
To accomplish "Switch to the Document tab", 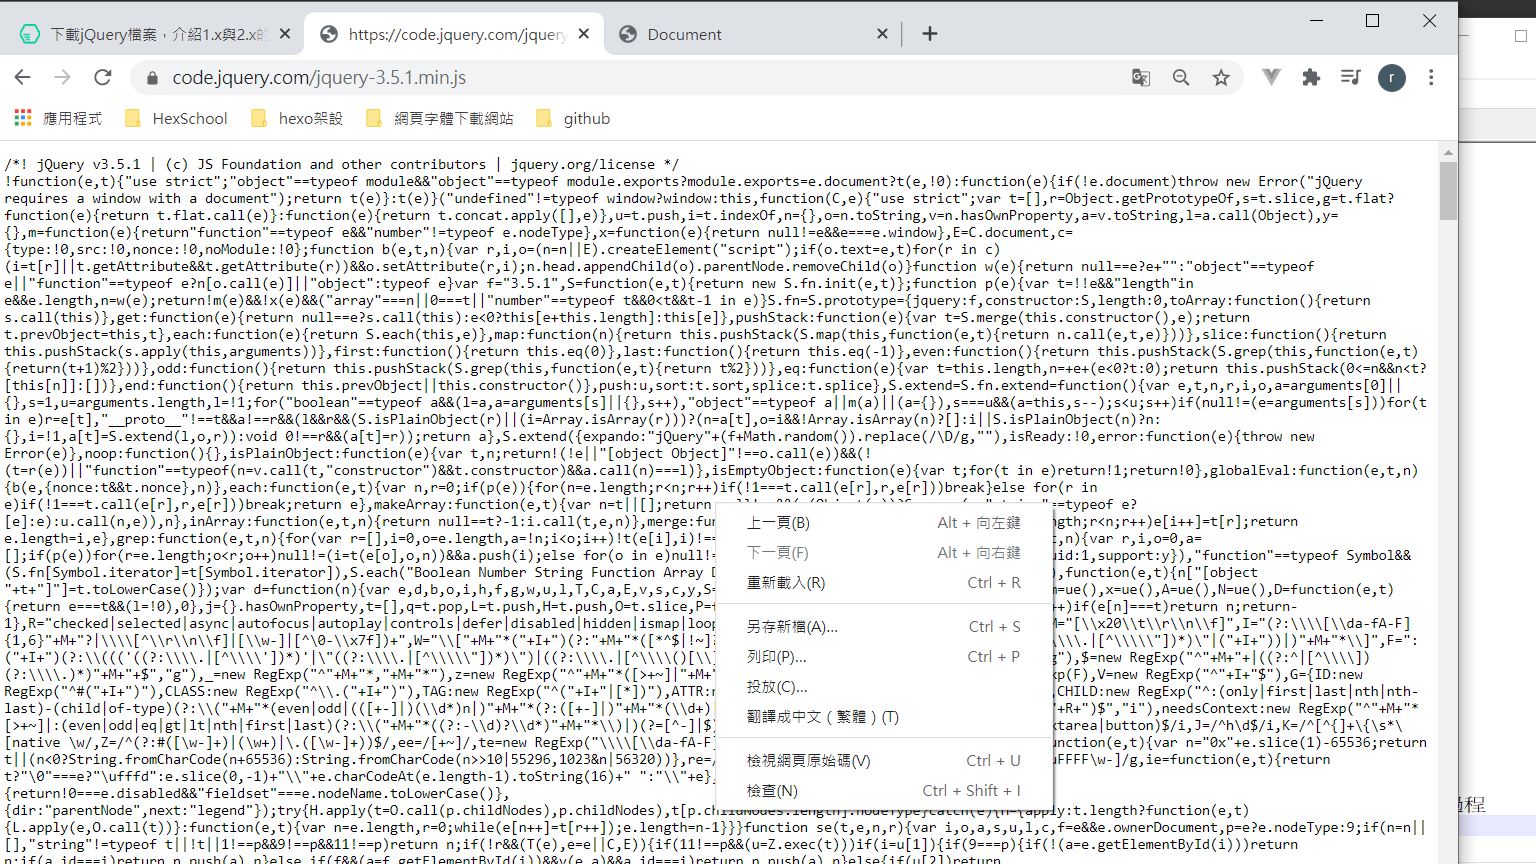I will pyautogui.click(x=752, y=34).
